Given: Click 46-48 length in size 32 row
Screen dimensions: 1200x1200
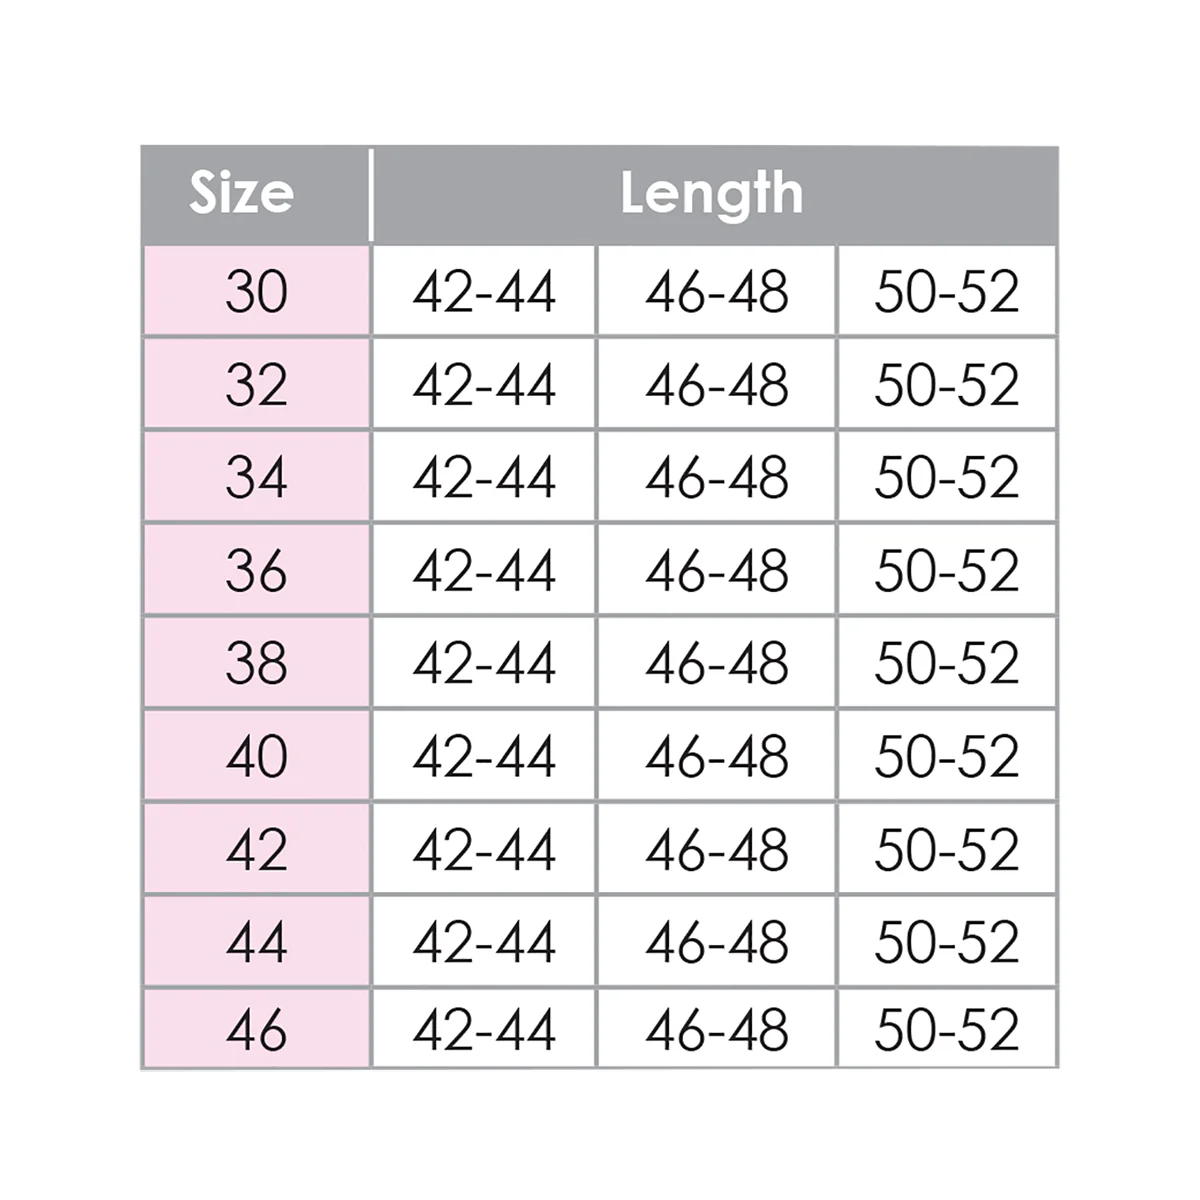Looking at the screenshot, I should [x=717, y=384].
